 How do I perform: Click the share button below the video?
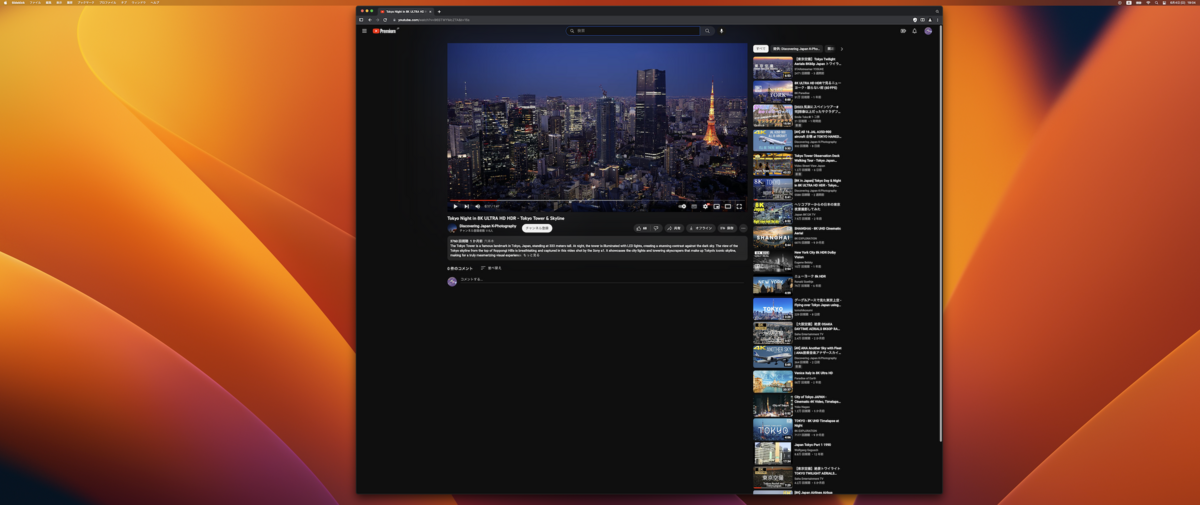pos(675,228)
